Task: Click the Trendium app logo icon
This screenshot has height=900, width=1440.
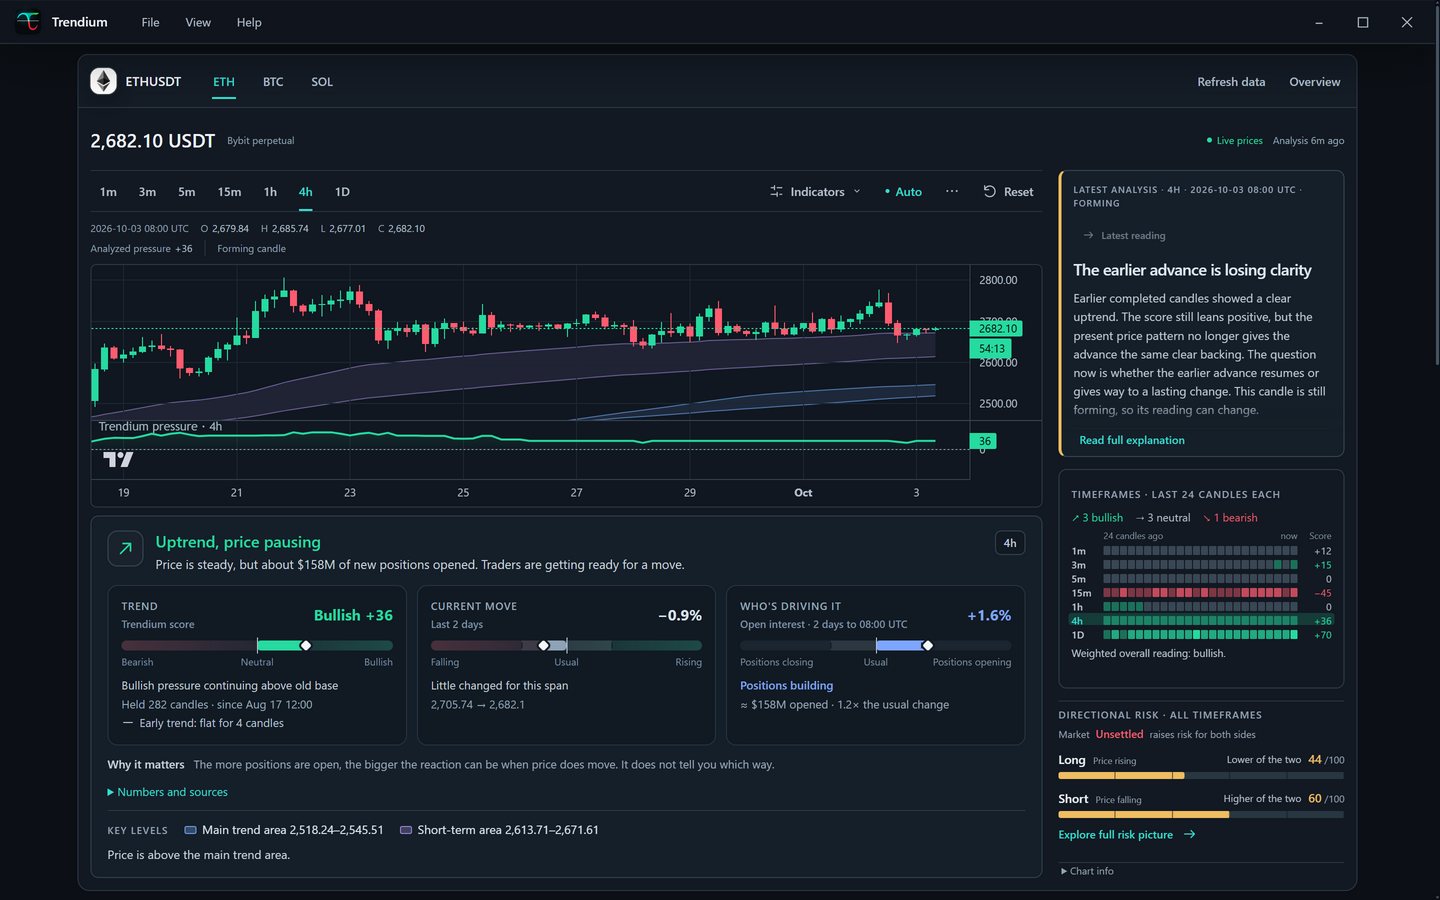Action: coord(28,22)
